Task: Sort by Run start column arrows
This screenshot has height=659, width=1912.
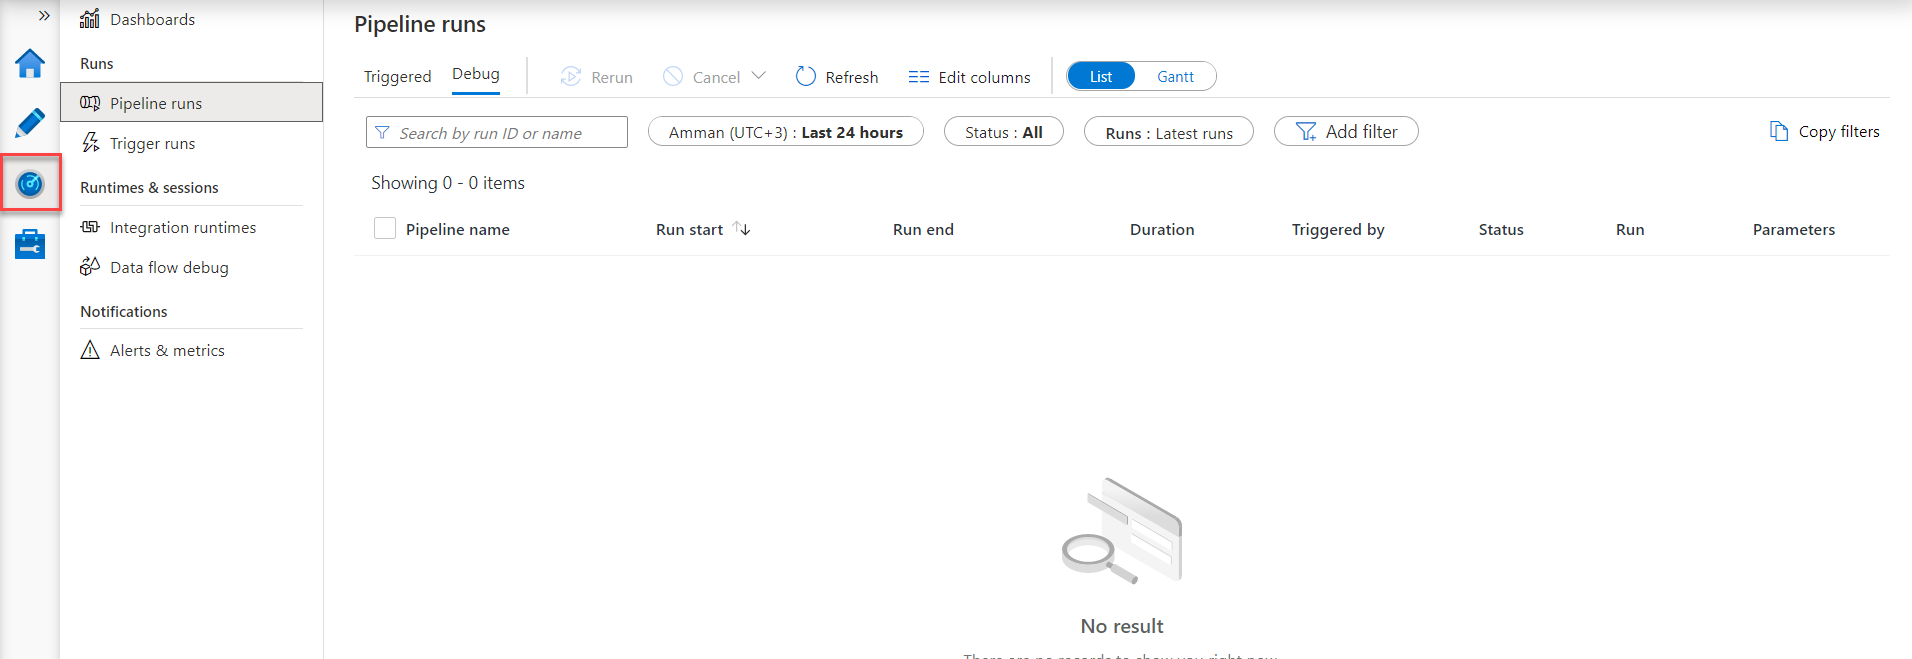Action: click(x=741, y=229)
